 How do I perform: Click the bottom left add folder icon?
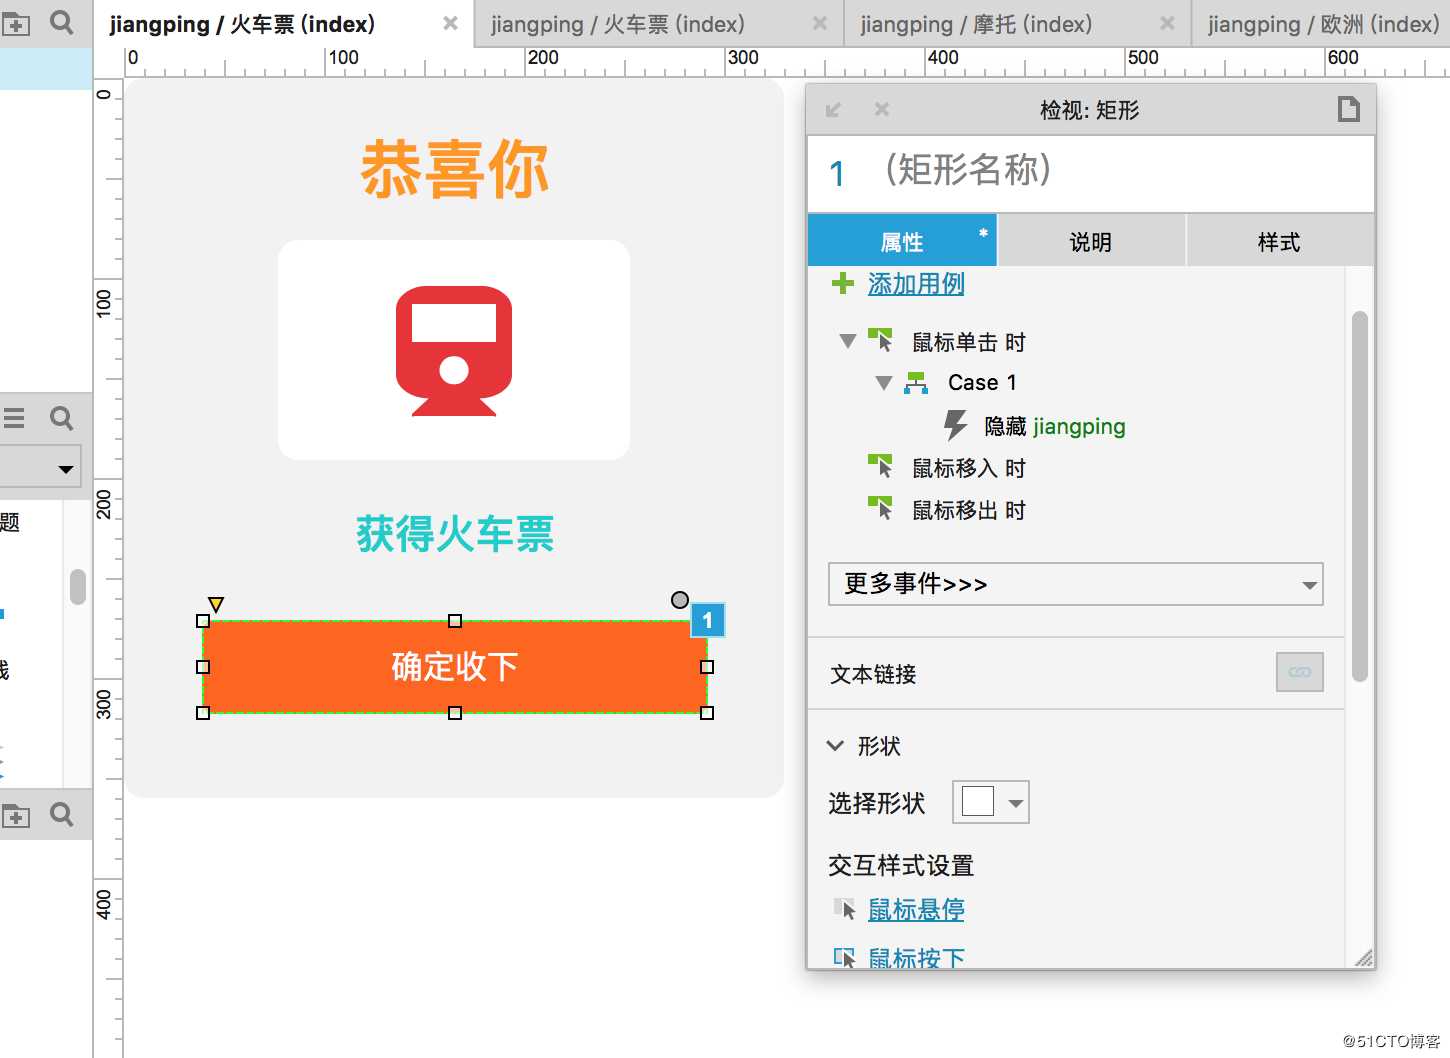tap(15, 816)
